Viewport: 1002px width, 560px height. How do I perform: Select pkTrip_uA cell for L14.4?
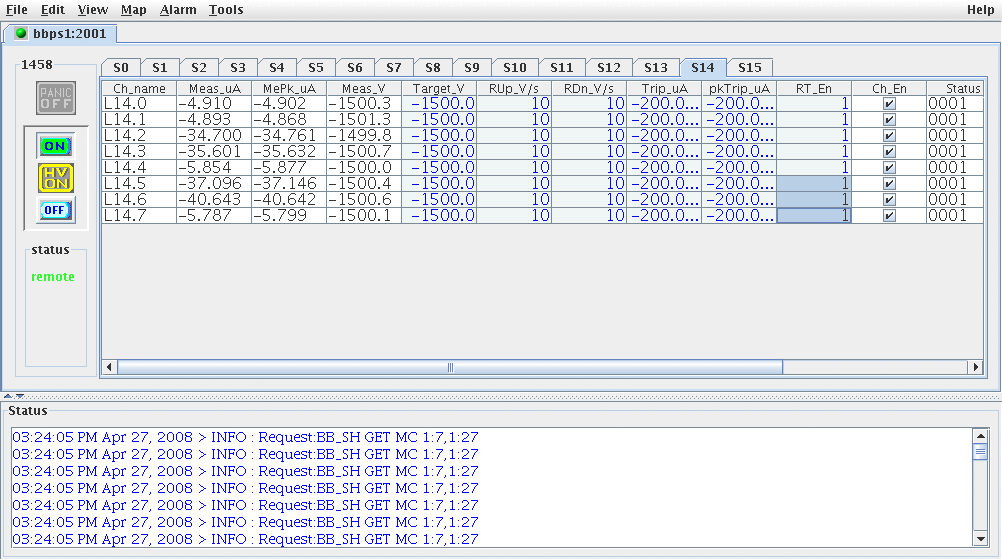pyautogui.click(x=739, y=167)
